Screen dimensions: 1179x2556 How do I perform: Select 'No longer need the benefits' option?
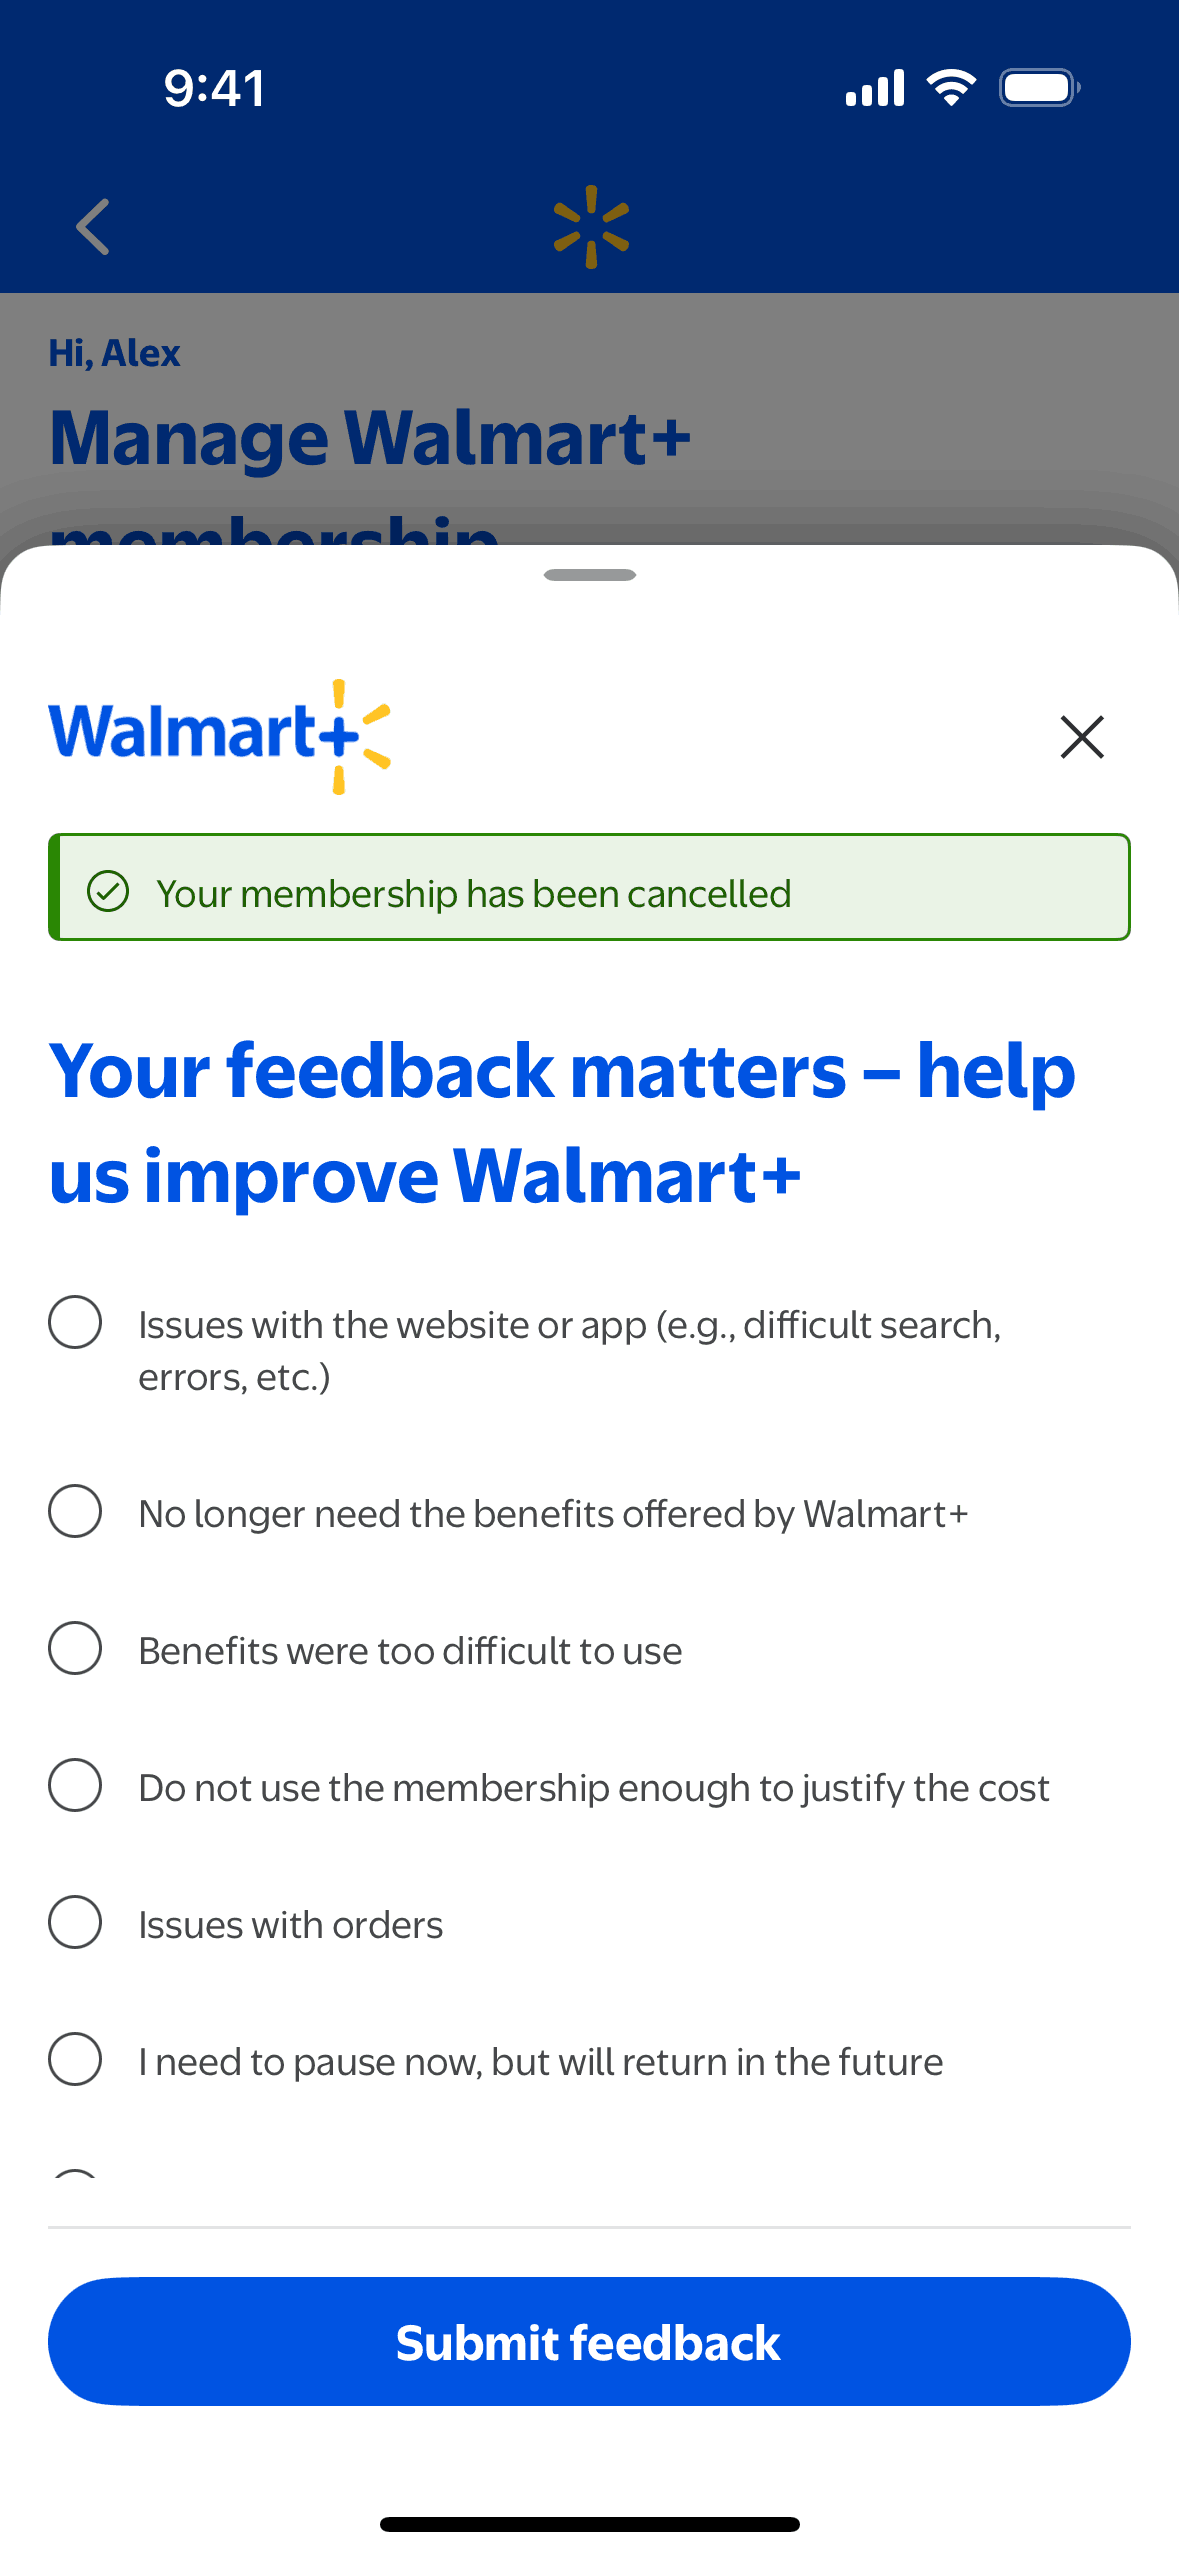point(75,1511)
